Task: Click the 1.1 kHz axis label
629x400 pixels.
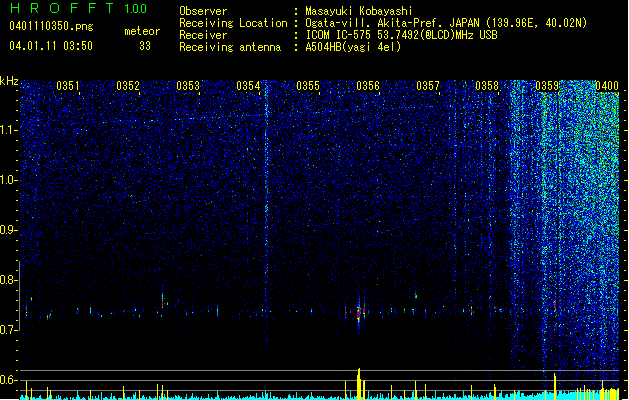Action: coord(9,130)
